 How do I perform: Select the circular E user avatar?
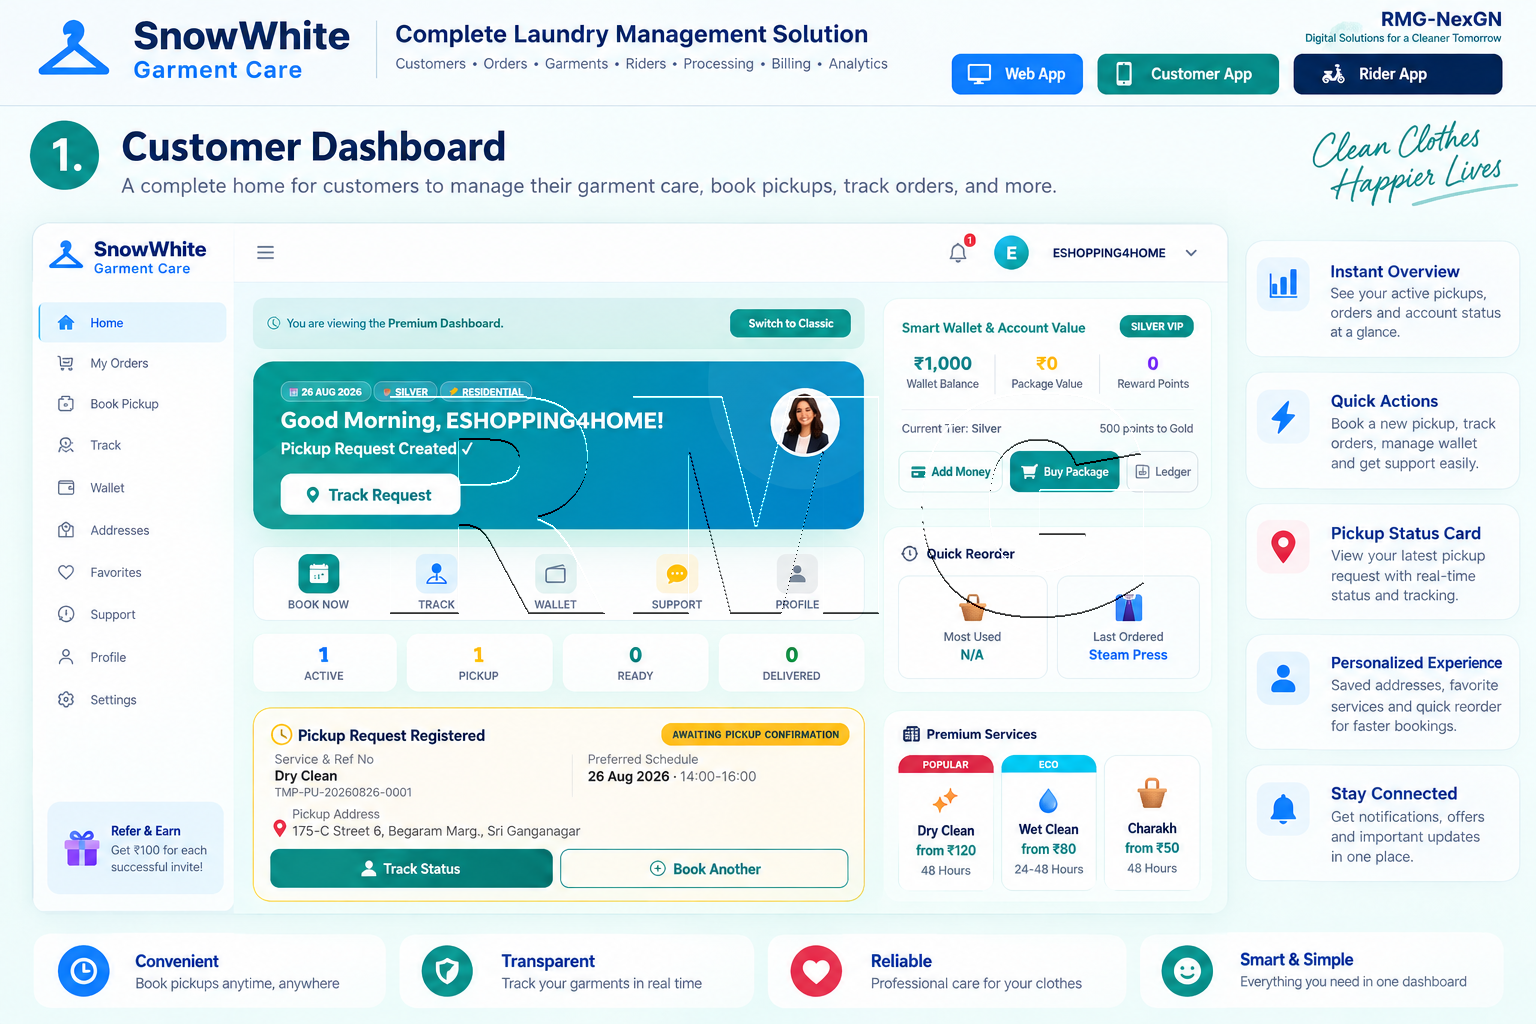pos(1011,253)
